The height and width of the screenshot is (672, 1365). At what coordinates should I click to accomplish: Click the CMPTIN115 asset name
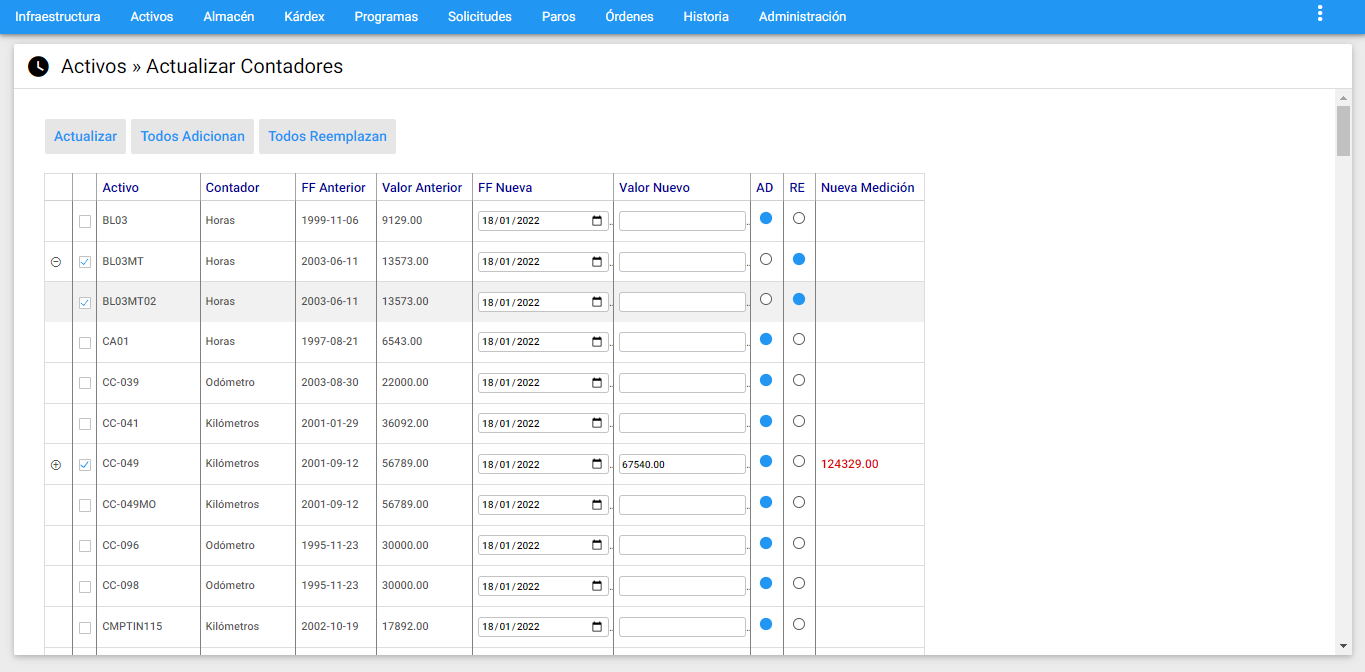(x=132, y=627)
